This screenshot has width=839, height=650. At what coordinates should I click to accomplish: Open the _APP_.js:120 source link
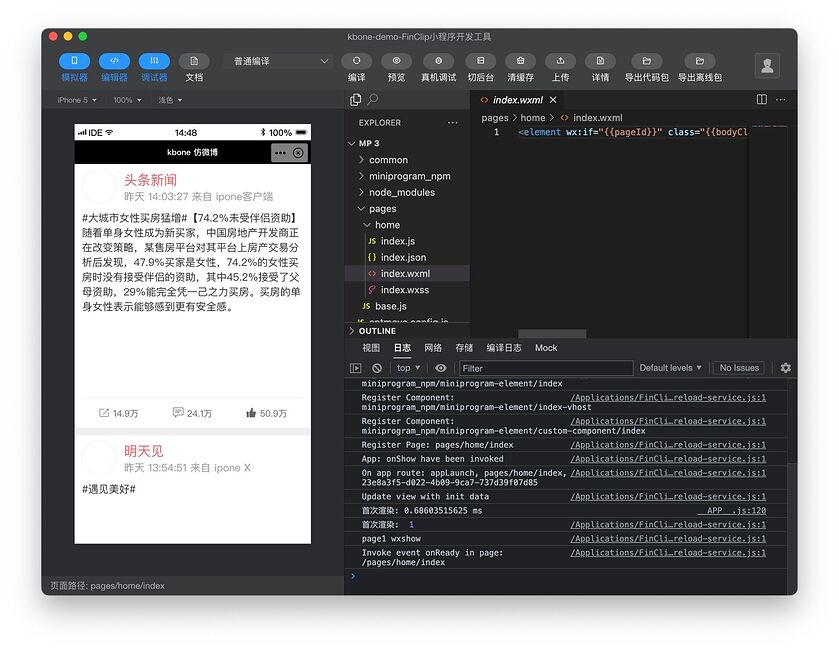733,510
